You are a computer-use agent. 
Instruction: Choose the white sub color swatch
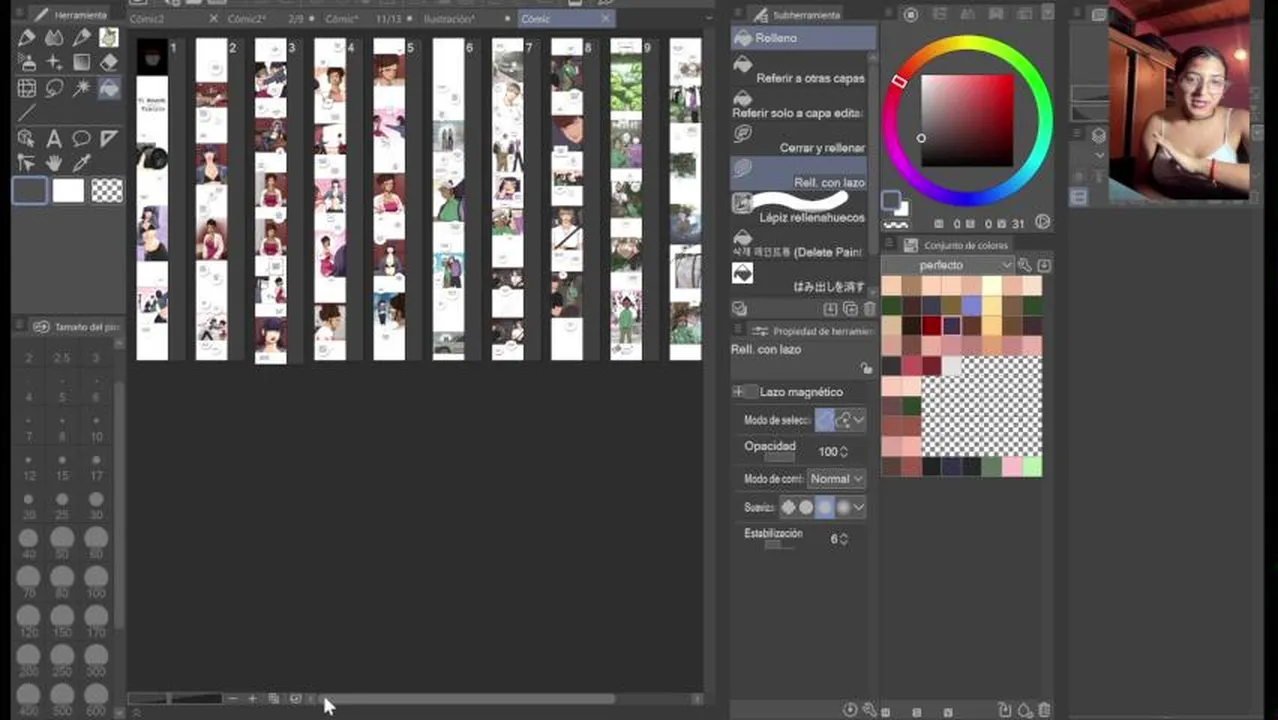click(x=68, y=190)
